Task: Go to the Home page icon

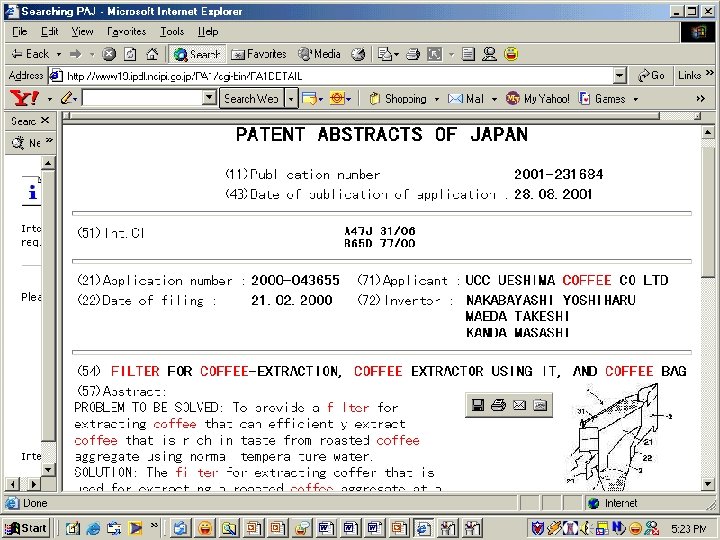Action: (x=152, y=54)
